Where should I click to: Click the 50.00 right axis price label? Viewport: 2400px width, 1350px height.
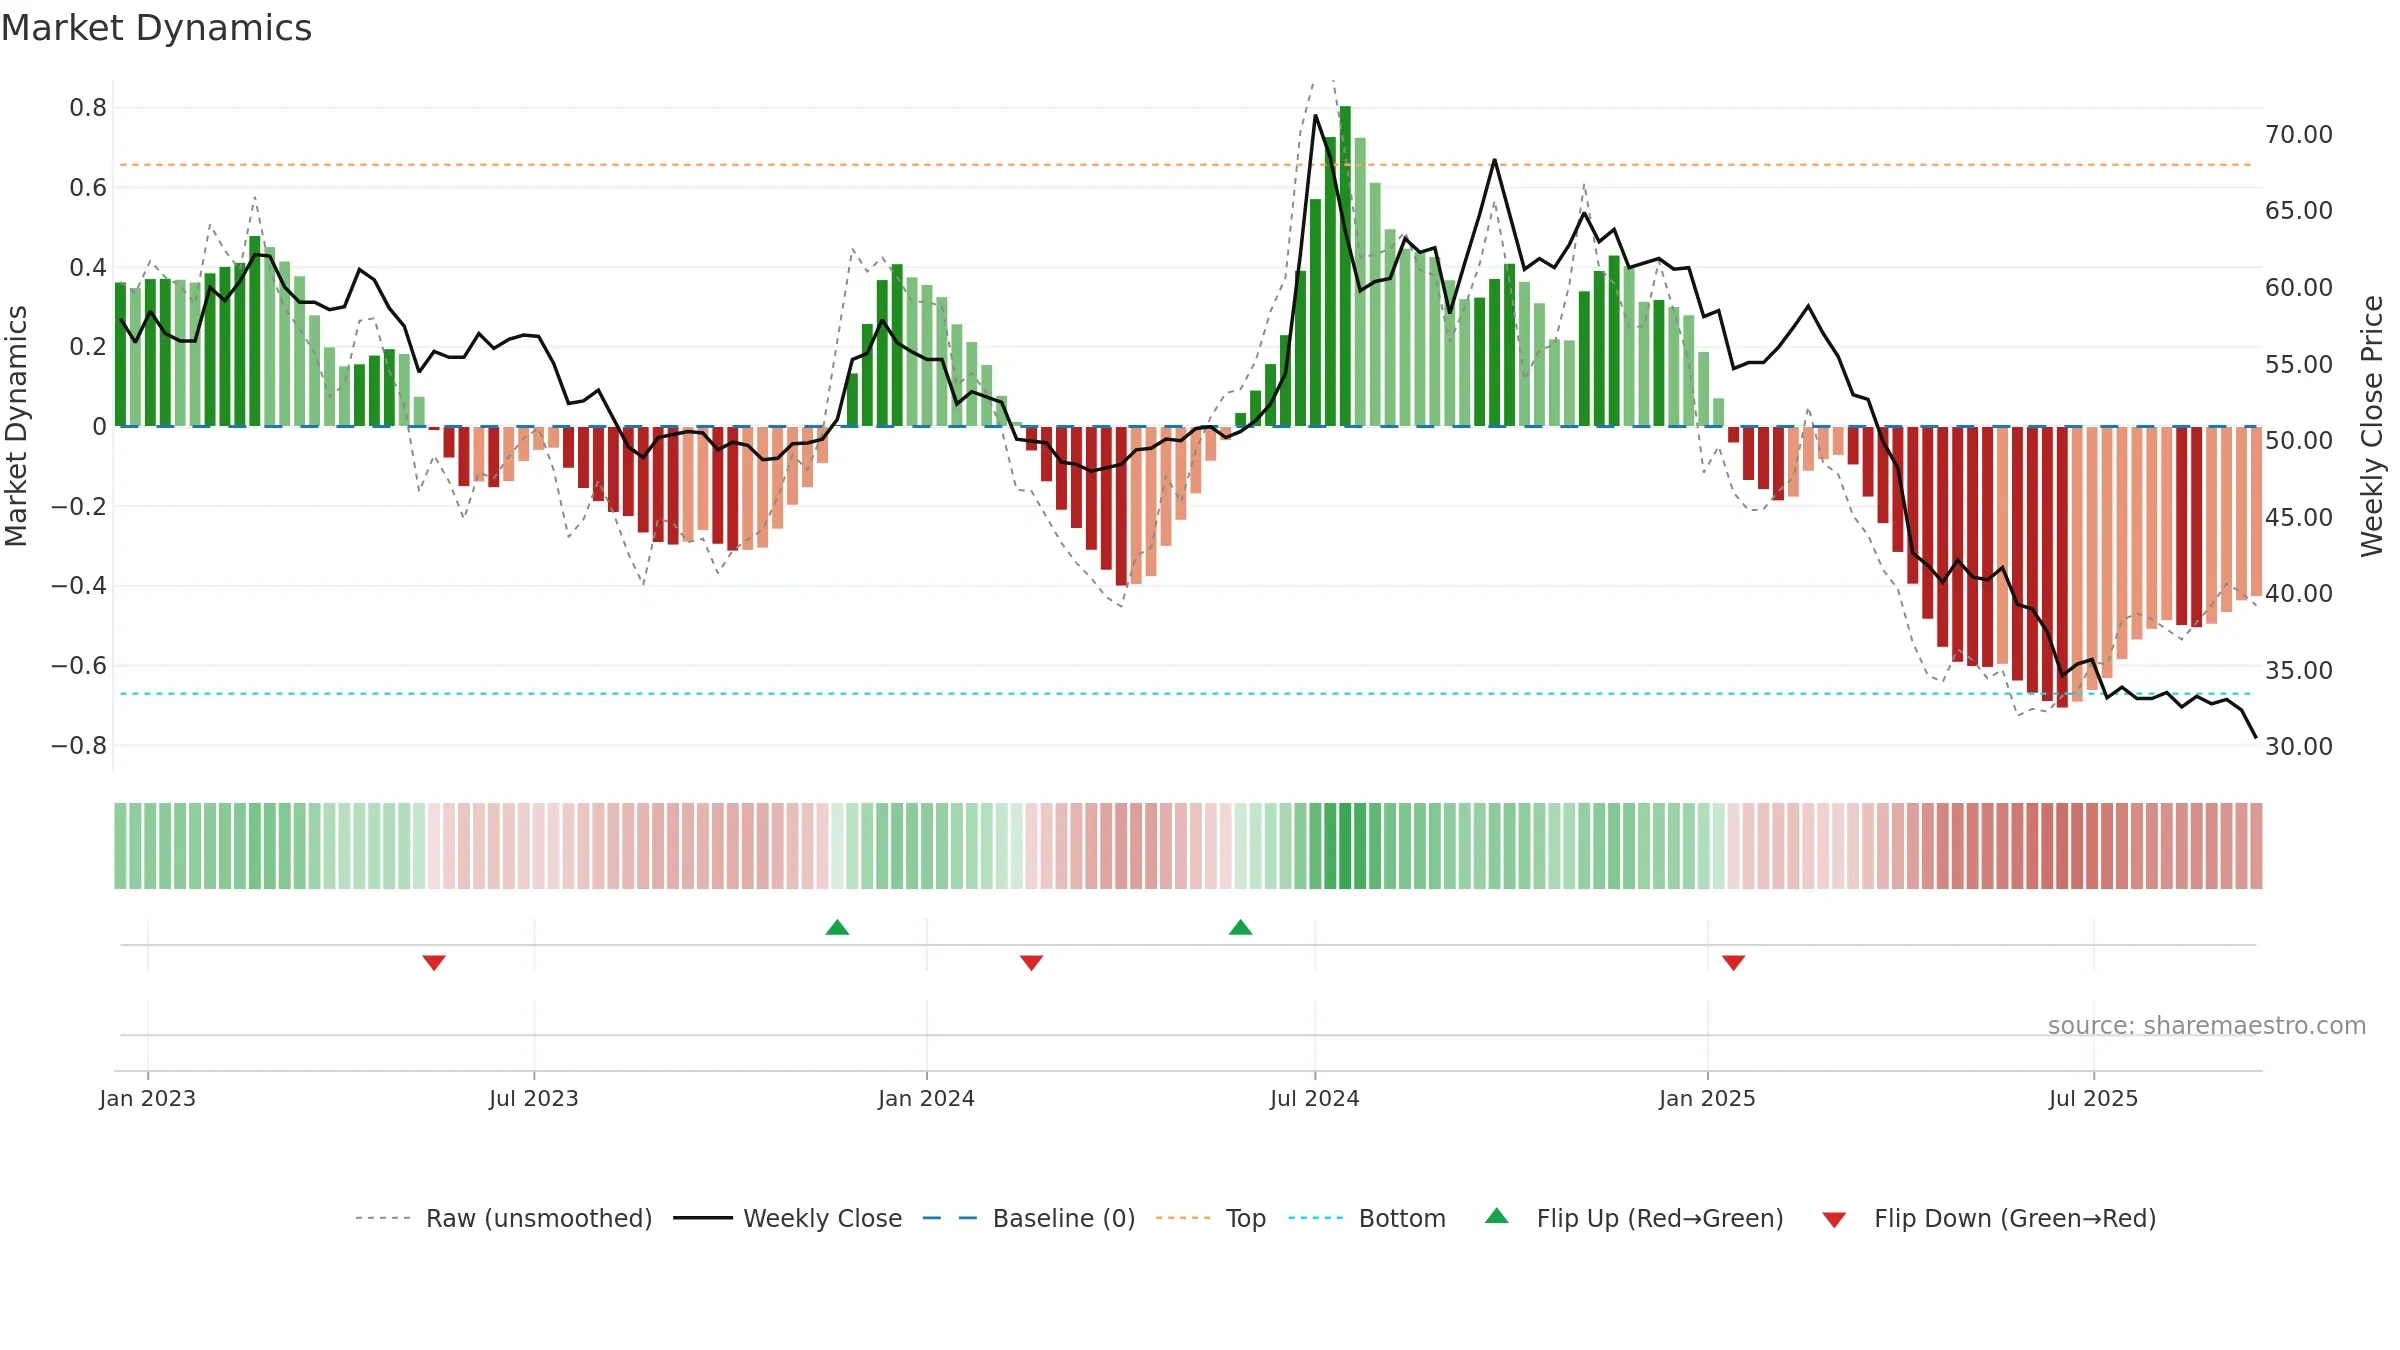tap(2299, 440)
